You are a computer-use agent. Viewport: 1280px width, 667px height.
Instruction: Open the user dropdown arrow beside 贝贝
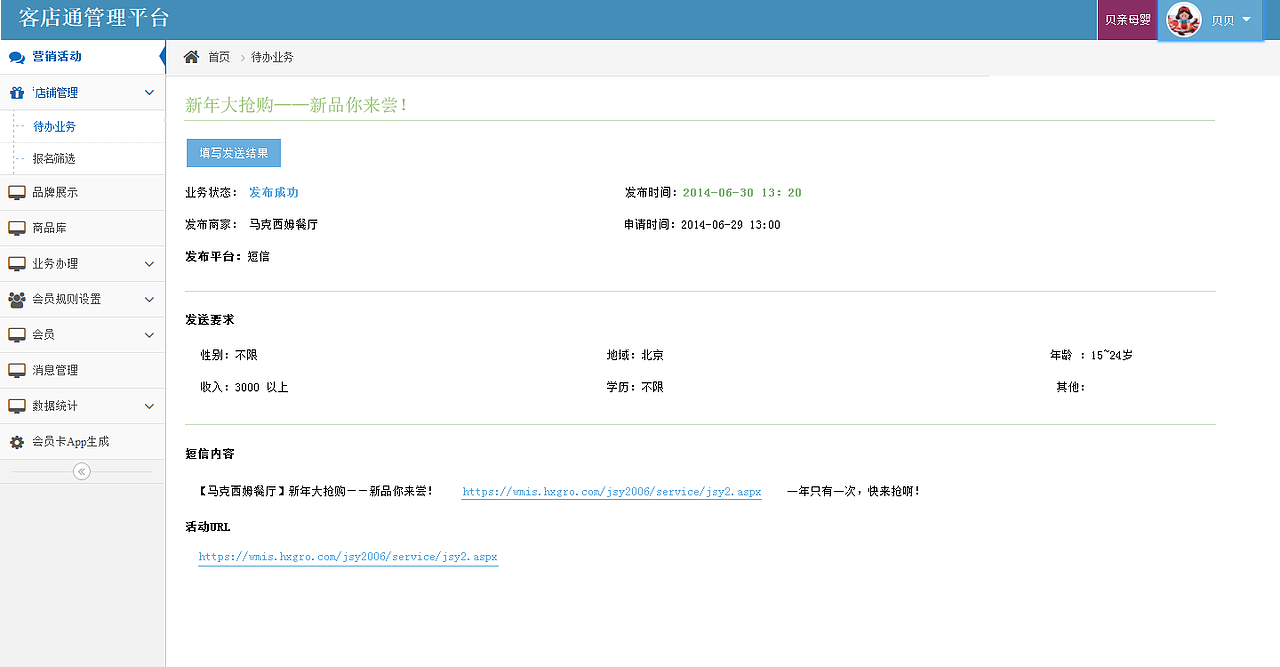1246,20
